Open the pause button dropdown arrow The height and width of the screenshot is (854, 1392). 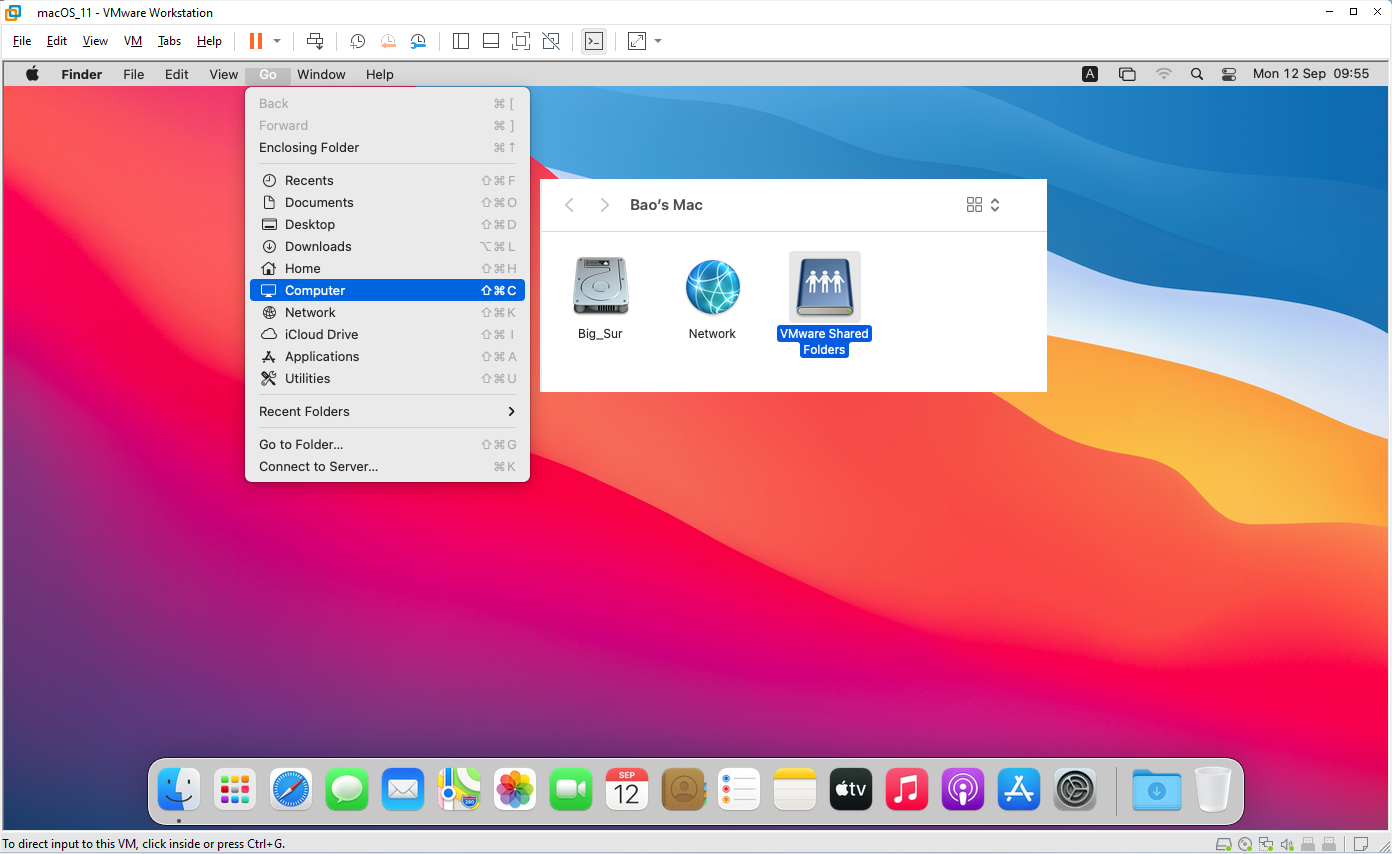point(277,41)
